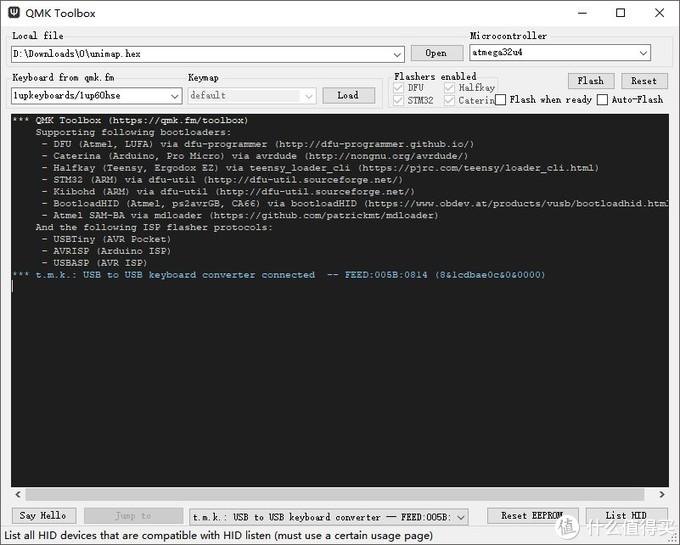Click the t.m.k. USB keyboard converter connected log line
Image resolution: width=680 pixels, height=545 pixels.
(x=278, y=275)
